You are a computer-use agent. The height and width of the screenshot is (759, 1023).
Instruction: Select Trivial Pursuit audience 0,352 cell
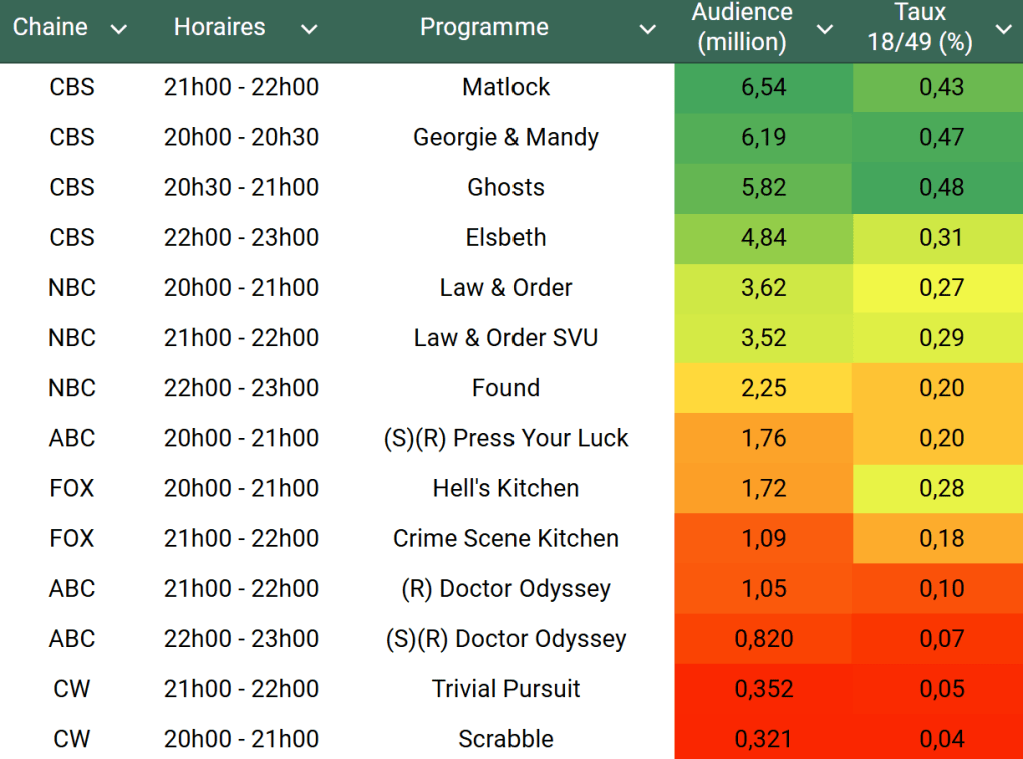pos(764,689)
